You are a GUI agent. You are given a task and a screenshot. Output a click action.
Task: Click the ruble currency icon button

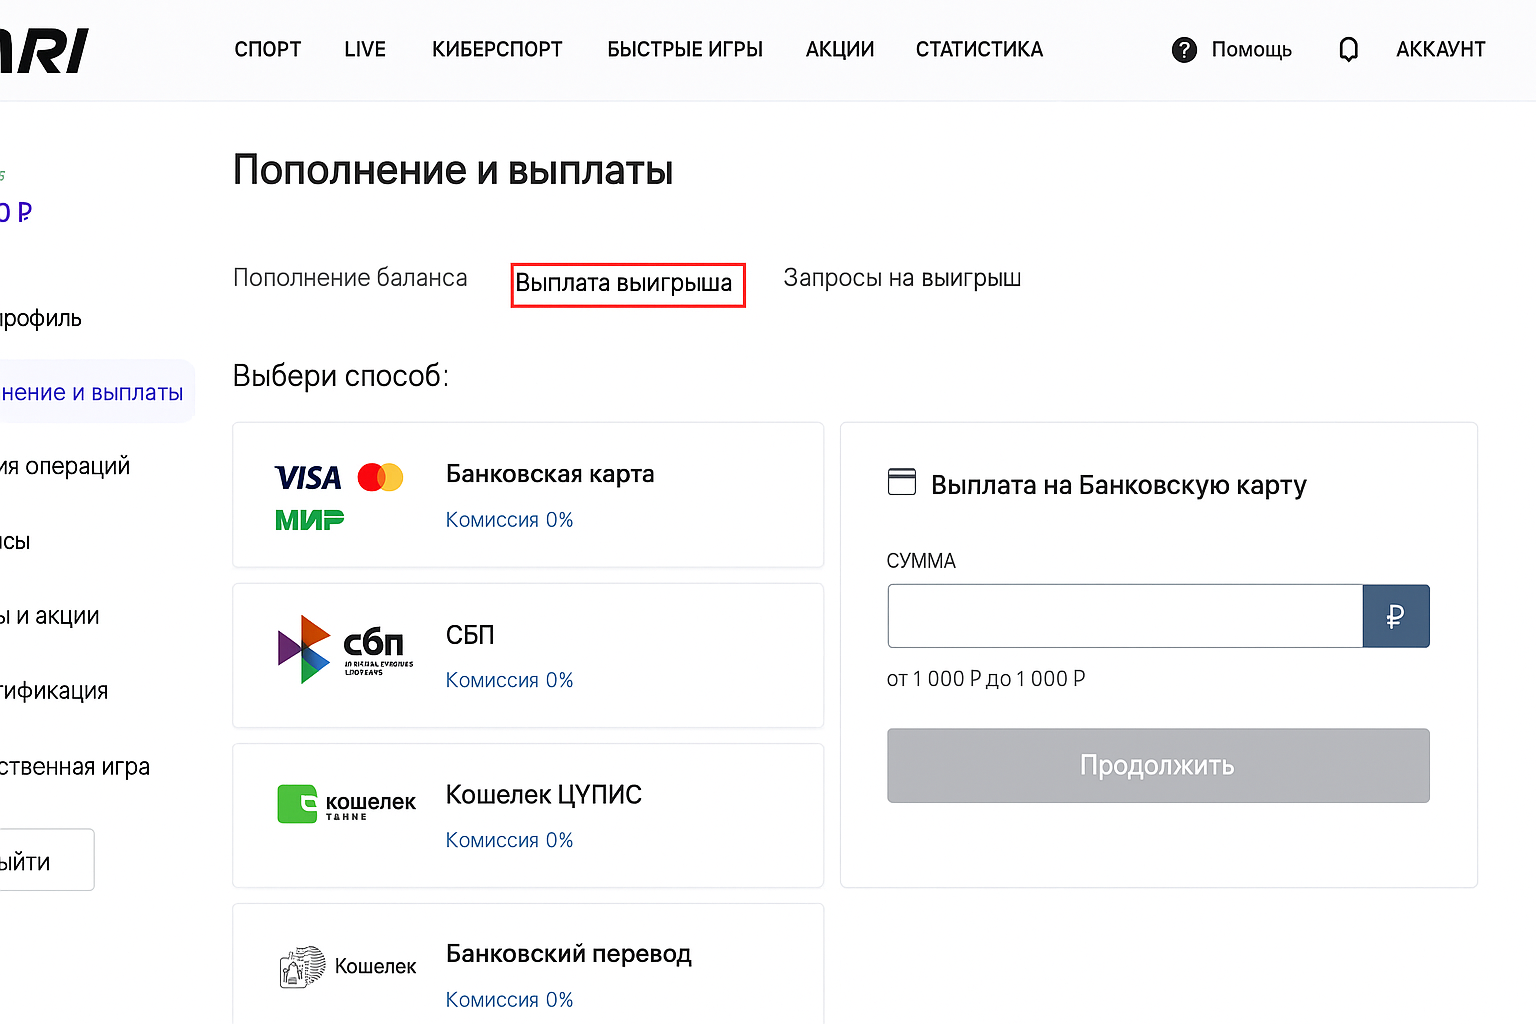tap(1395, 616)
